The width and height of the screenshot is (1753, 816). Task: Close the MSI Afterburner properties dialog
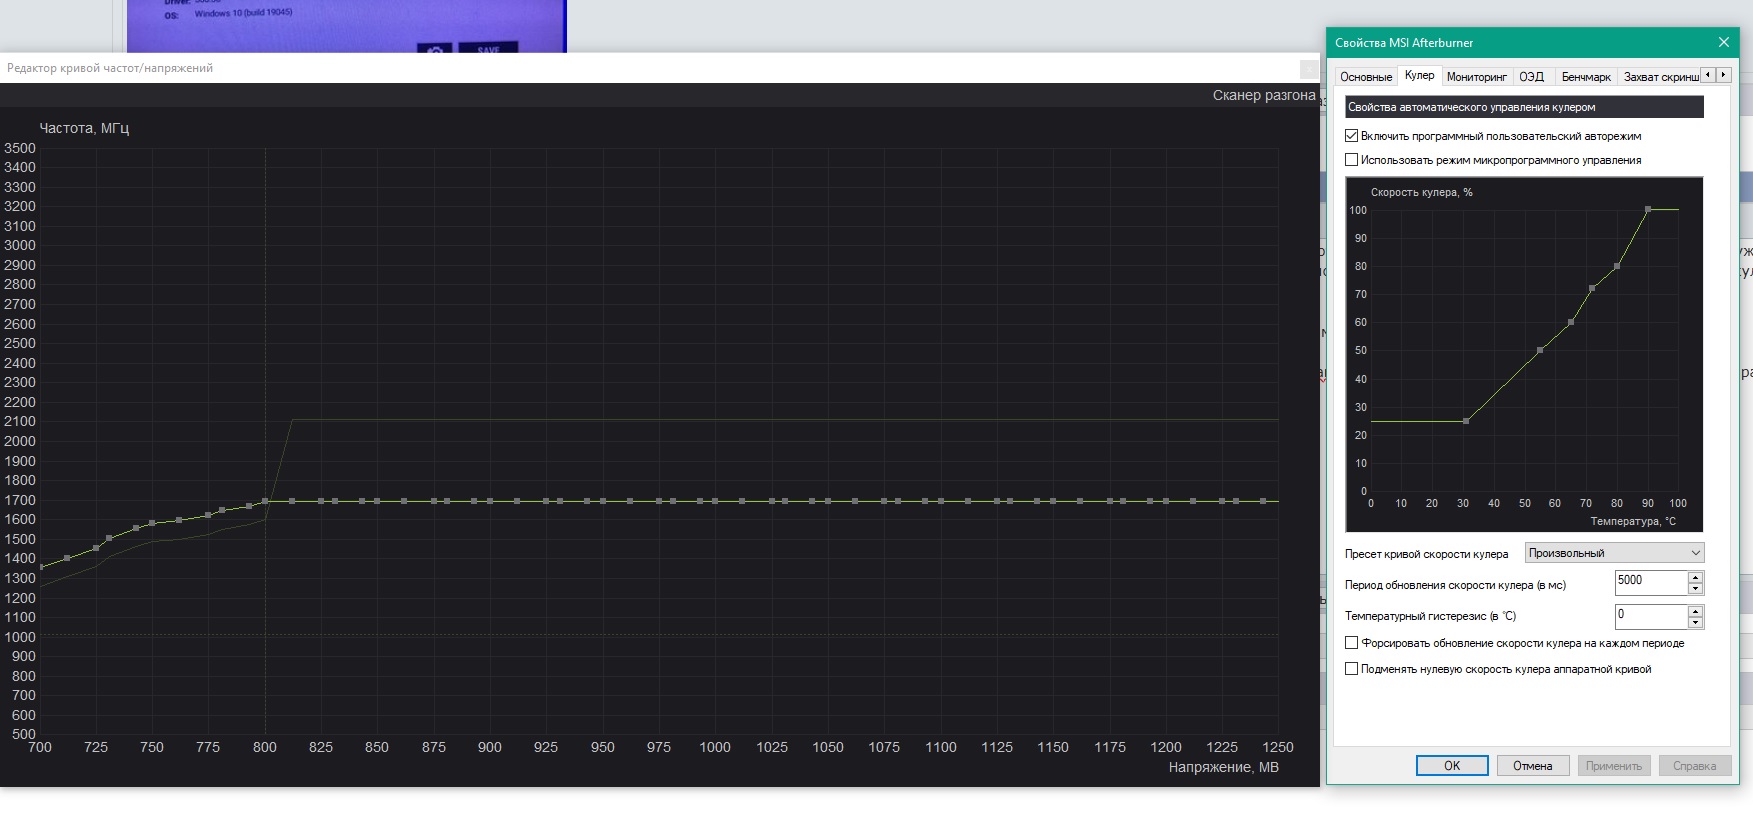1723,42
